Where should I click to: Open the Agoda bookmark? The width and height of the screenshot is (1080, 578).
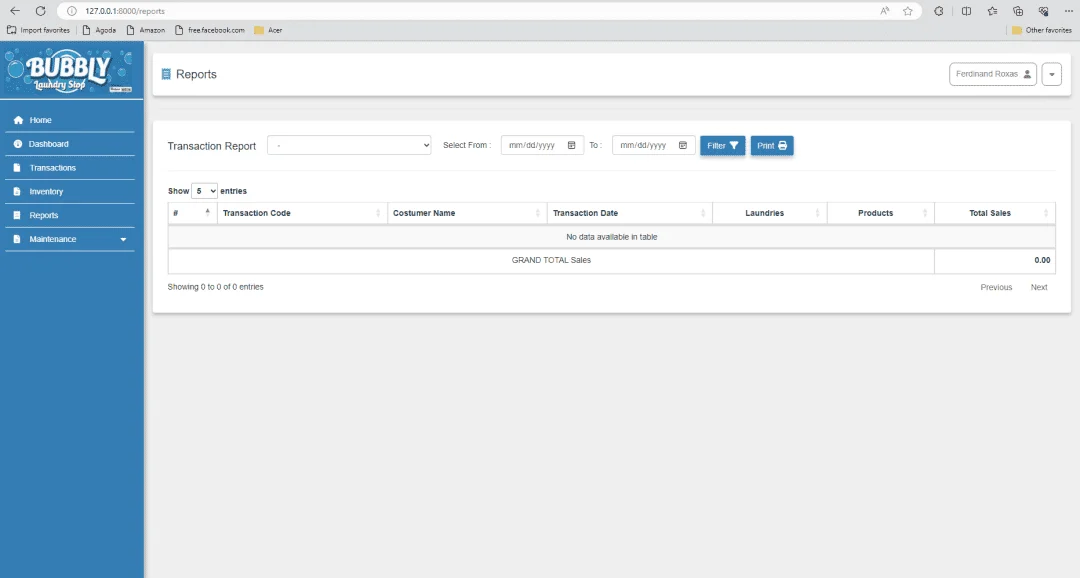(x=99, y=30)
